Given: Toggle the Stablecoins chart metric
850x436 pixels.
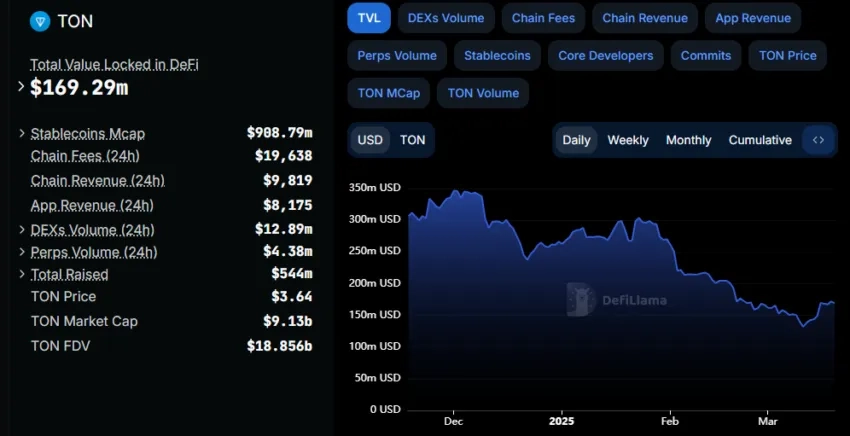Looking at the screenshot, I should tap(497, 55).
